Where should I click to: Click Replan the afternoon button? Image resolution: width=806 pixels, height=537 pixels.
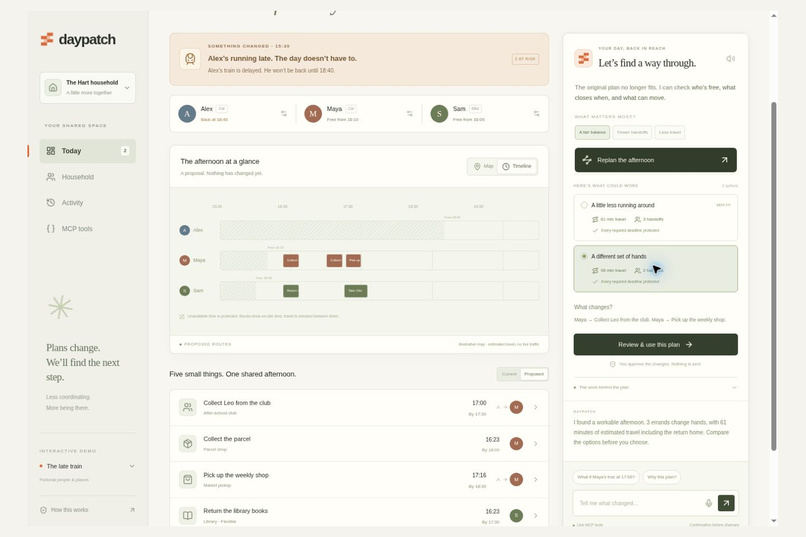point(655,160)
